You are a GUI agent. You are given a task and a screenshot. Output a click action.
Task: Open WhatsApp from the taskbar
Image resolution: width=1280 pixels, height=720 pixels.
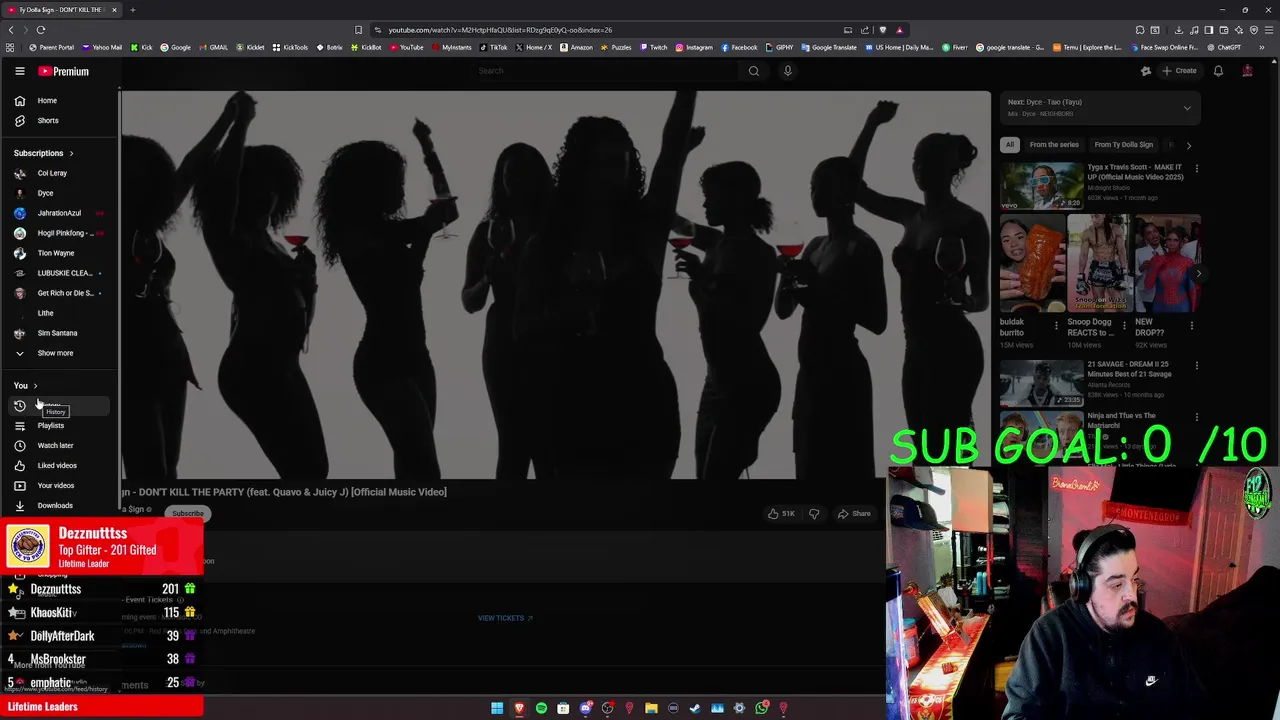[761, 708]
